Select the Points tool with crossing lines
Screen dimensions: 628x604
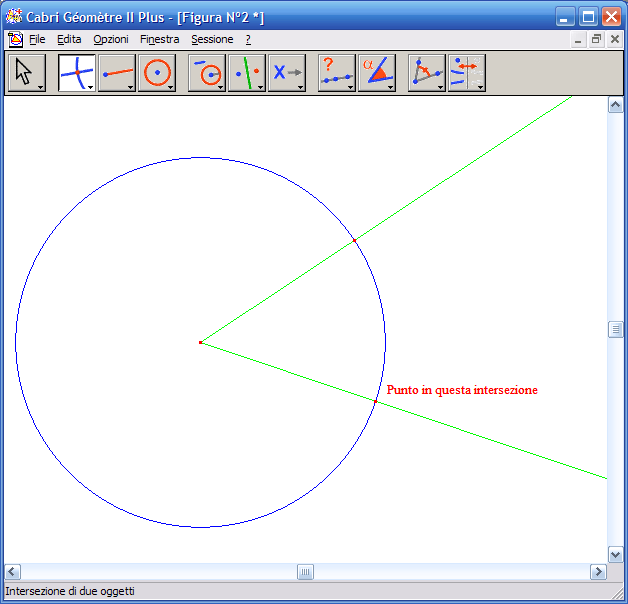77,73
